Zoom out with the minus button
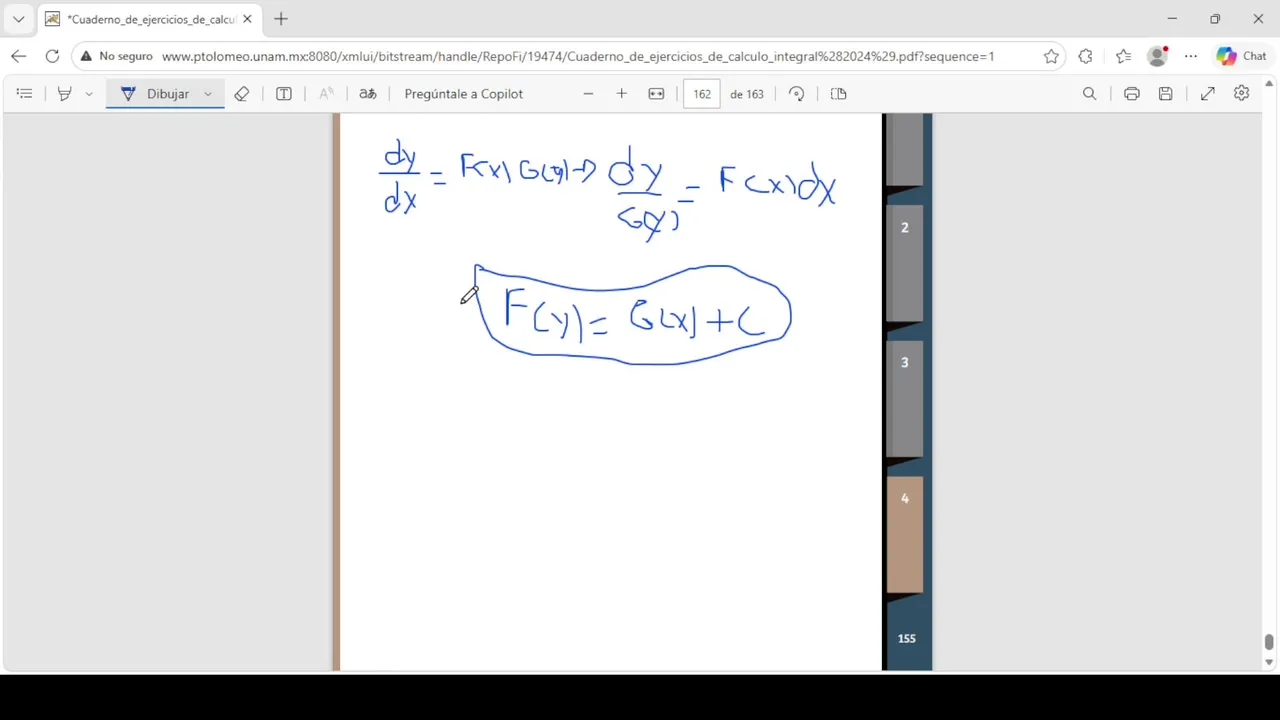 coord(588,94)
